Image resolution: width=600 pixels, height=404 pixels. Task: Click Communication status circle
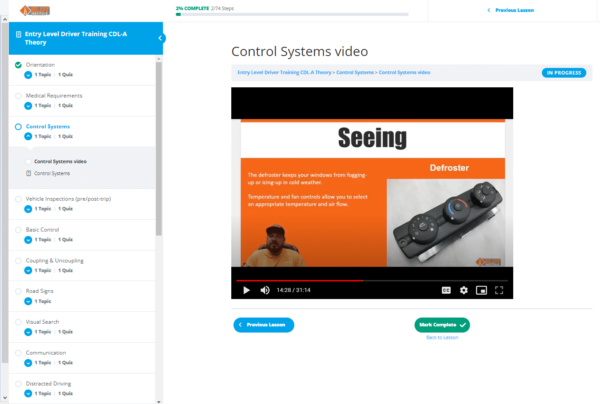point(18,353)
